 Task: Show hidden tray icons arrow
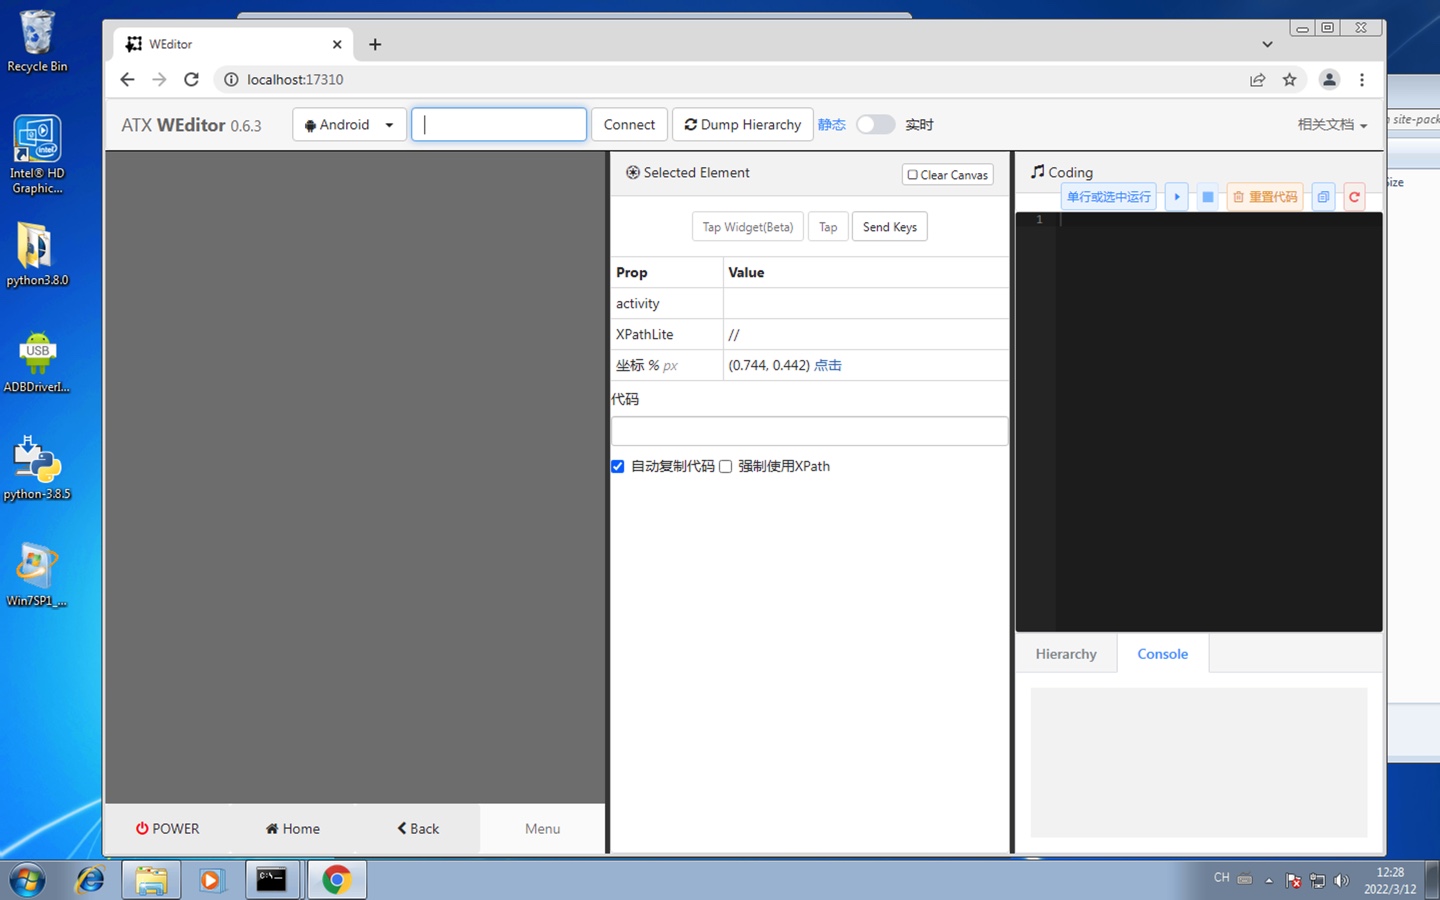[1269, 880]
